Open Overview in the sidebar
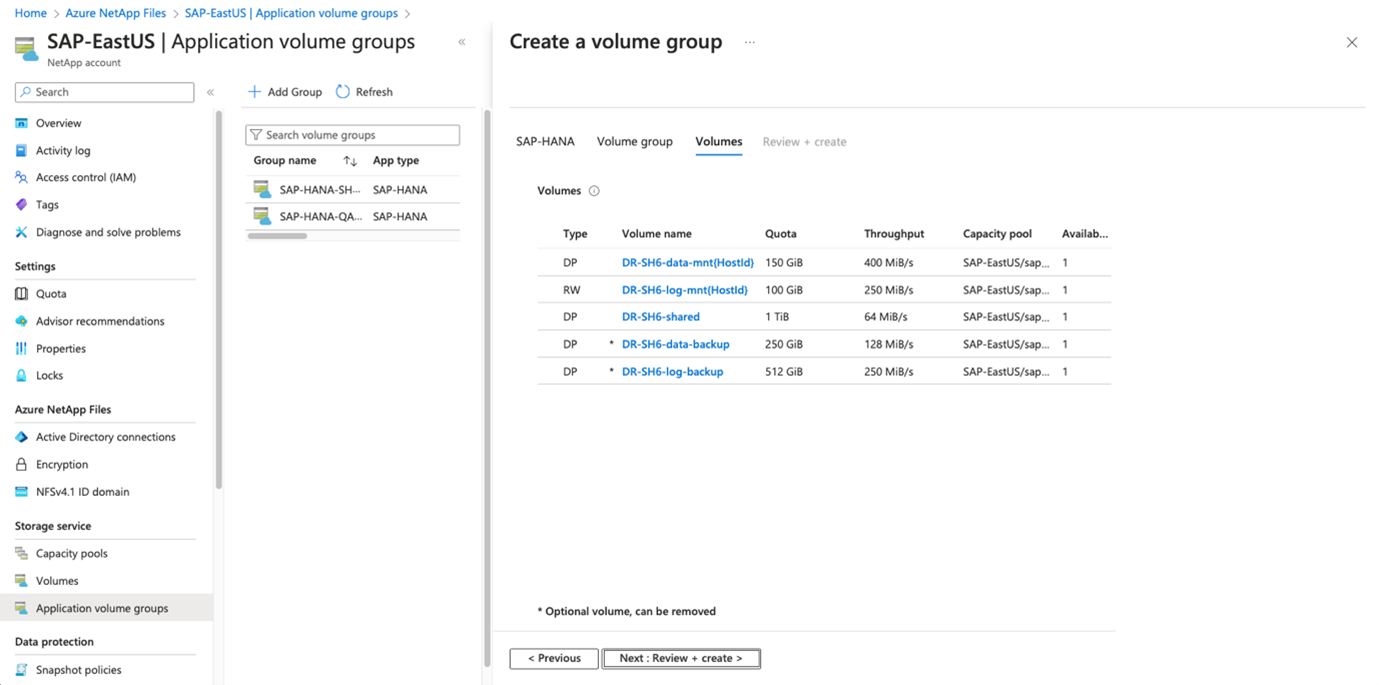This screenshot has width=1379, height=685. (x=58, y=123)
